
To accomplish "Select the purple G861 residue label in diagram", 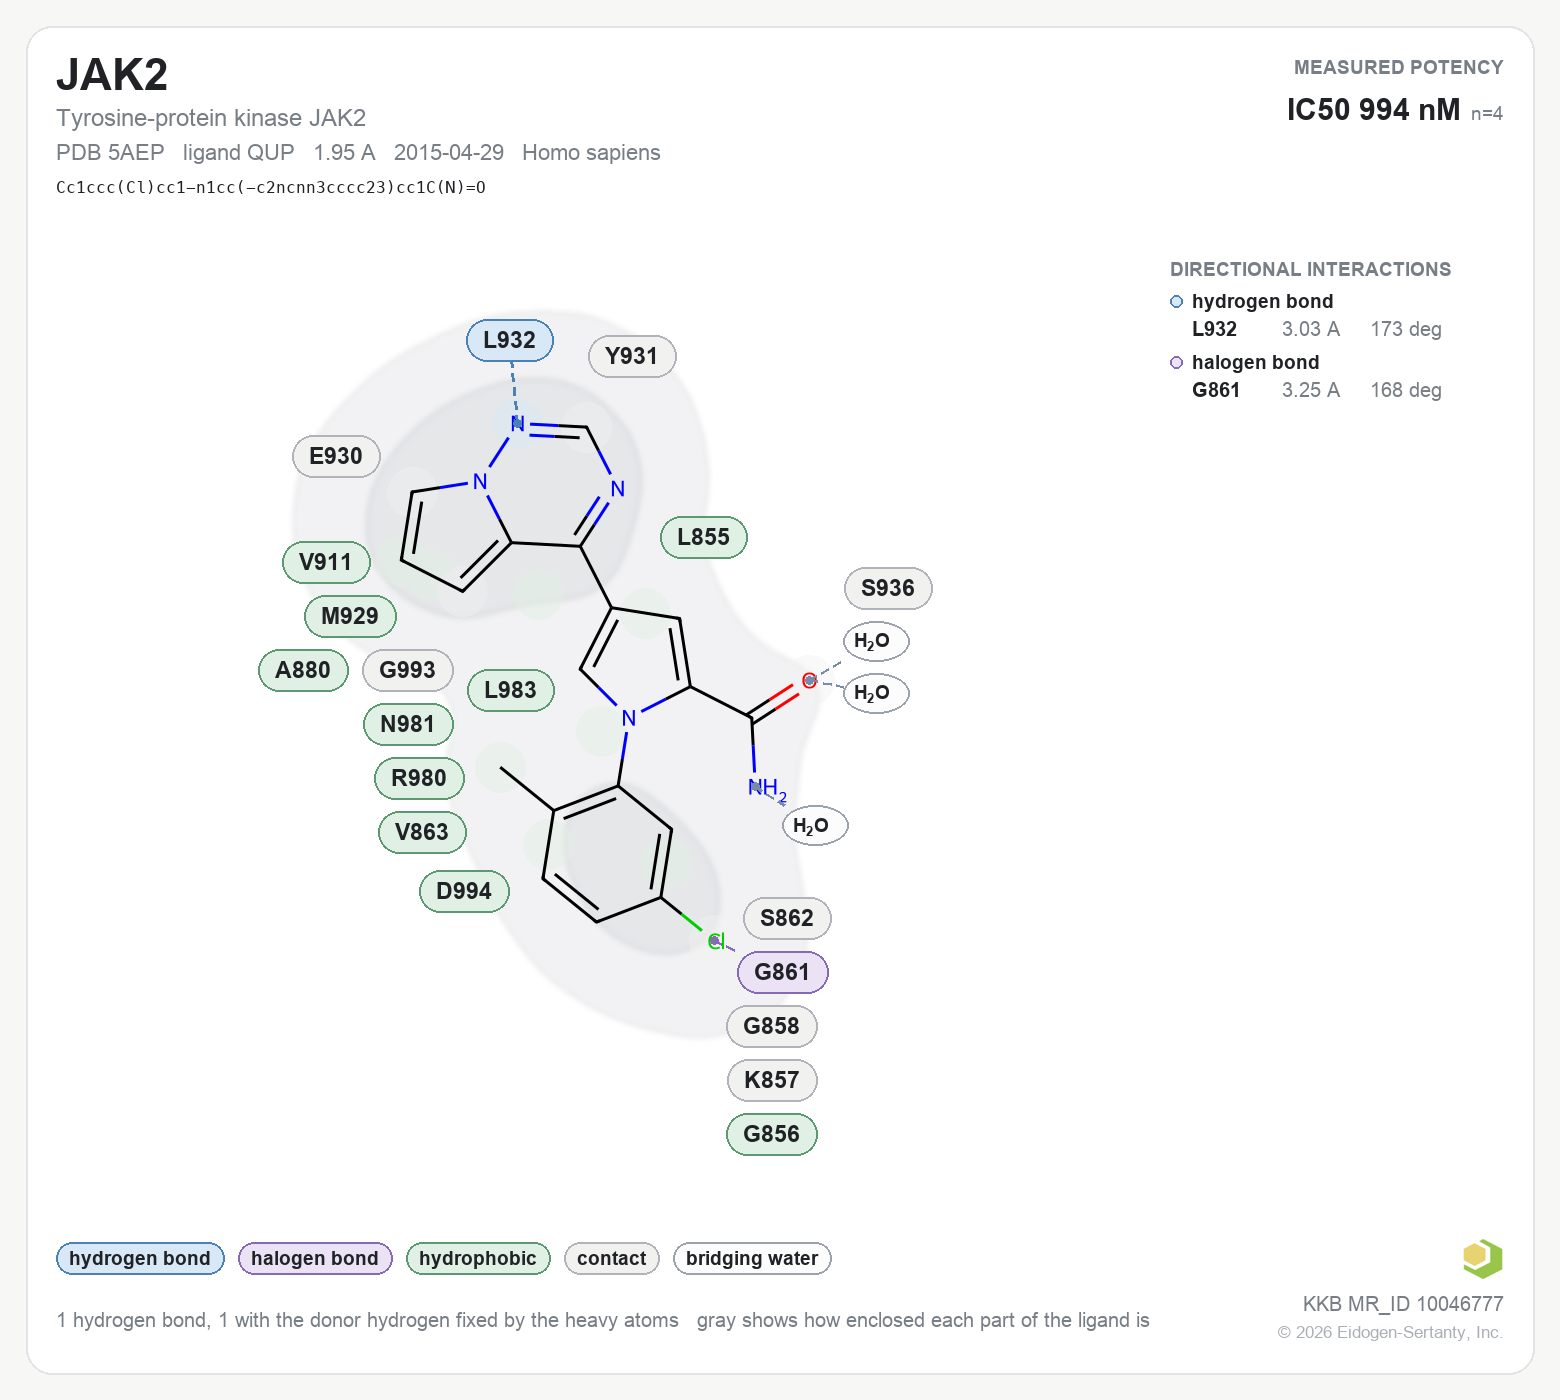I will (782, 972).
